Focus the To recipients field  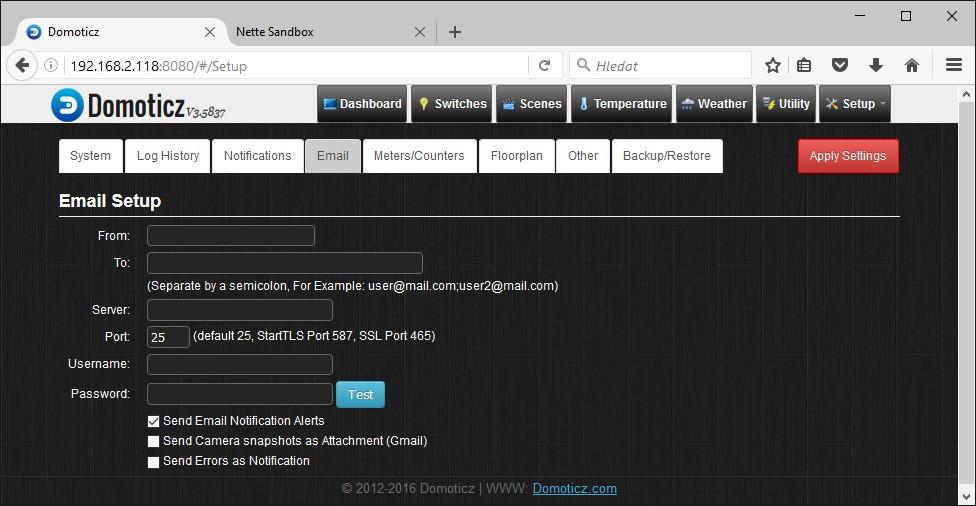(284, 263)
